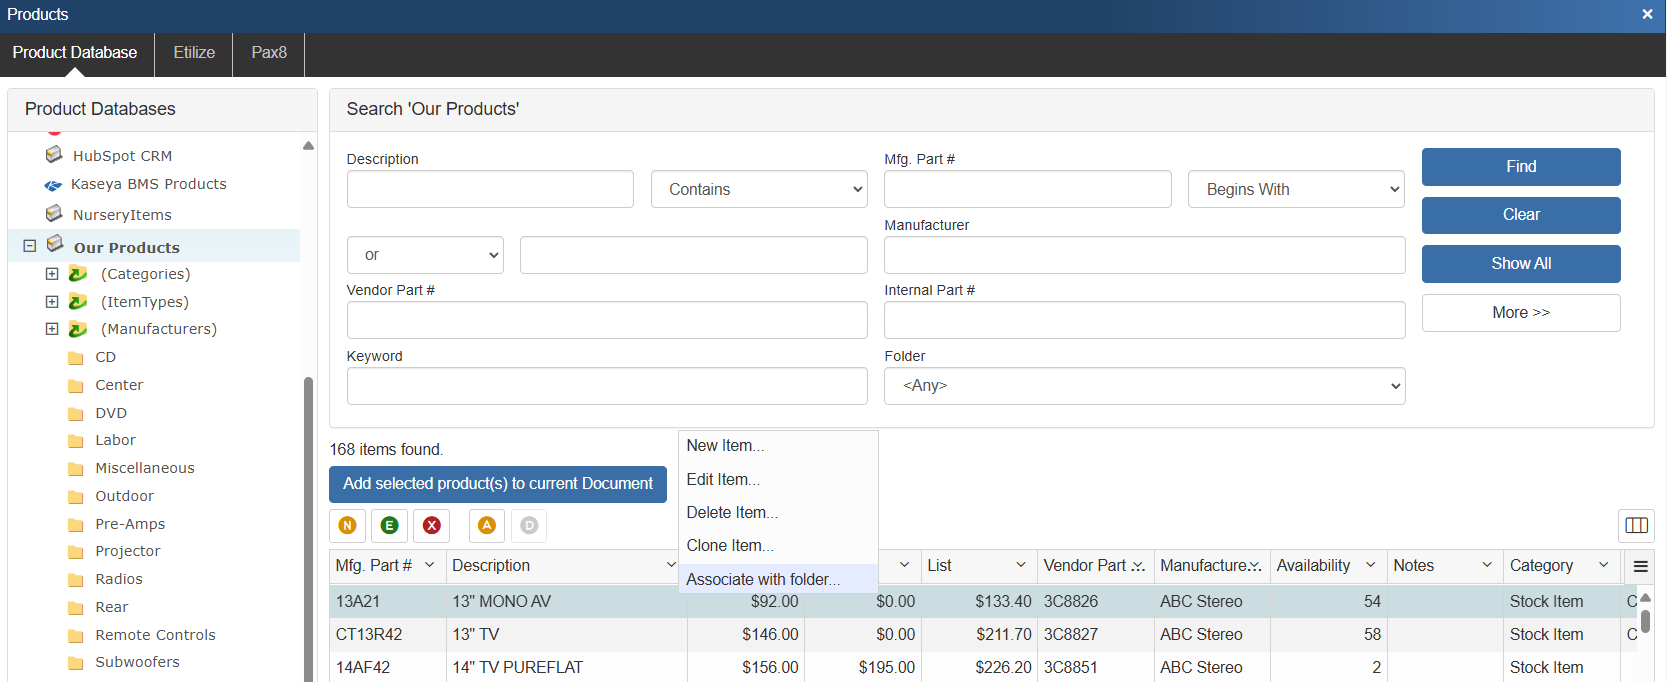Click the Description search input field

coord(490,189)
